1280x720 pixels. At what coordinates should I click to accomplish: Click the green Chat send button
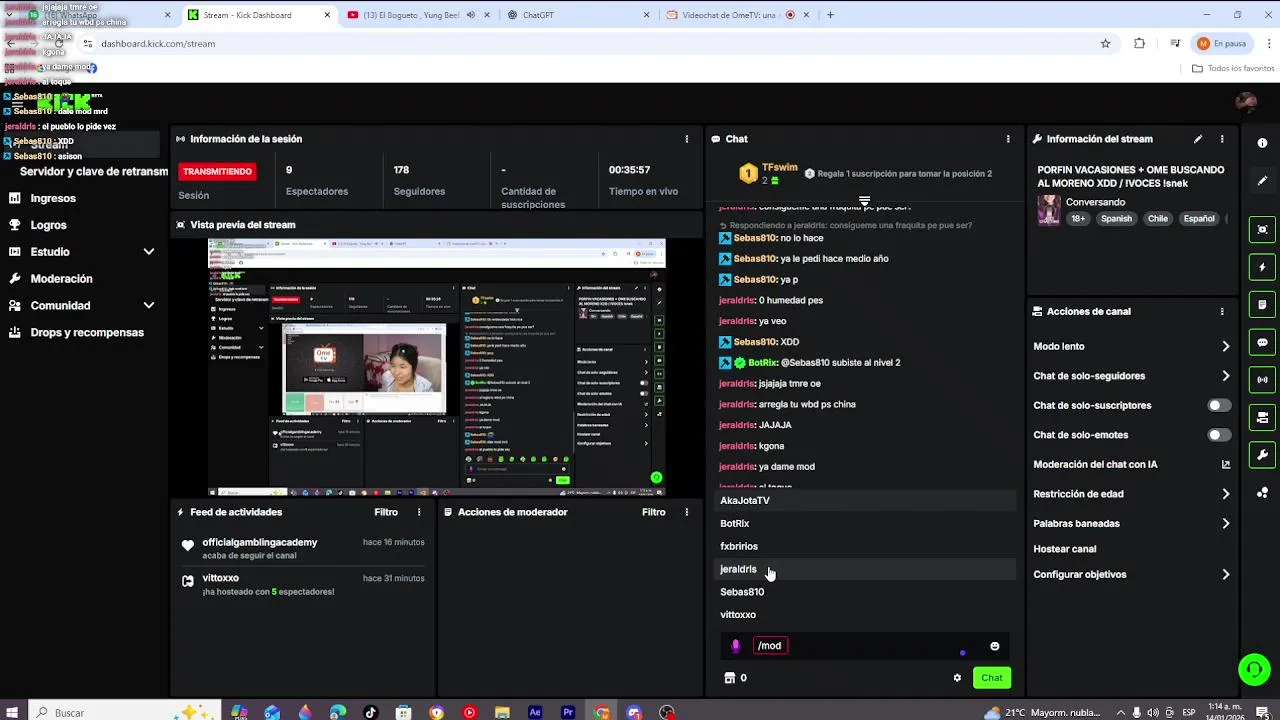[992, 678]
